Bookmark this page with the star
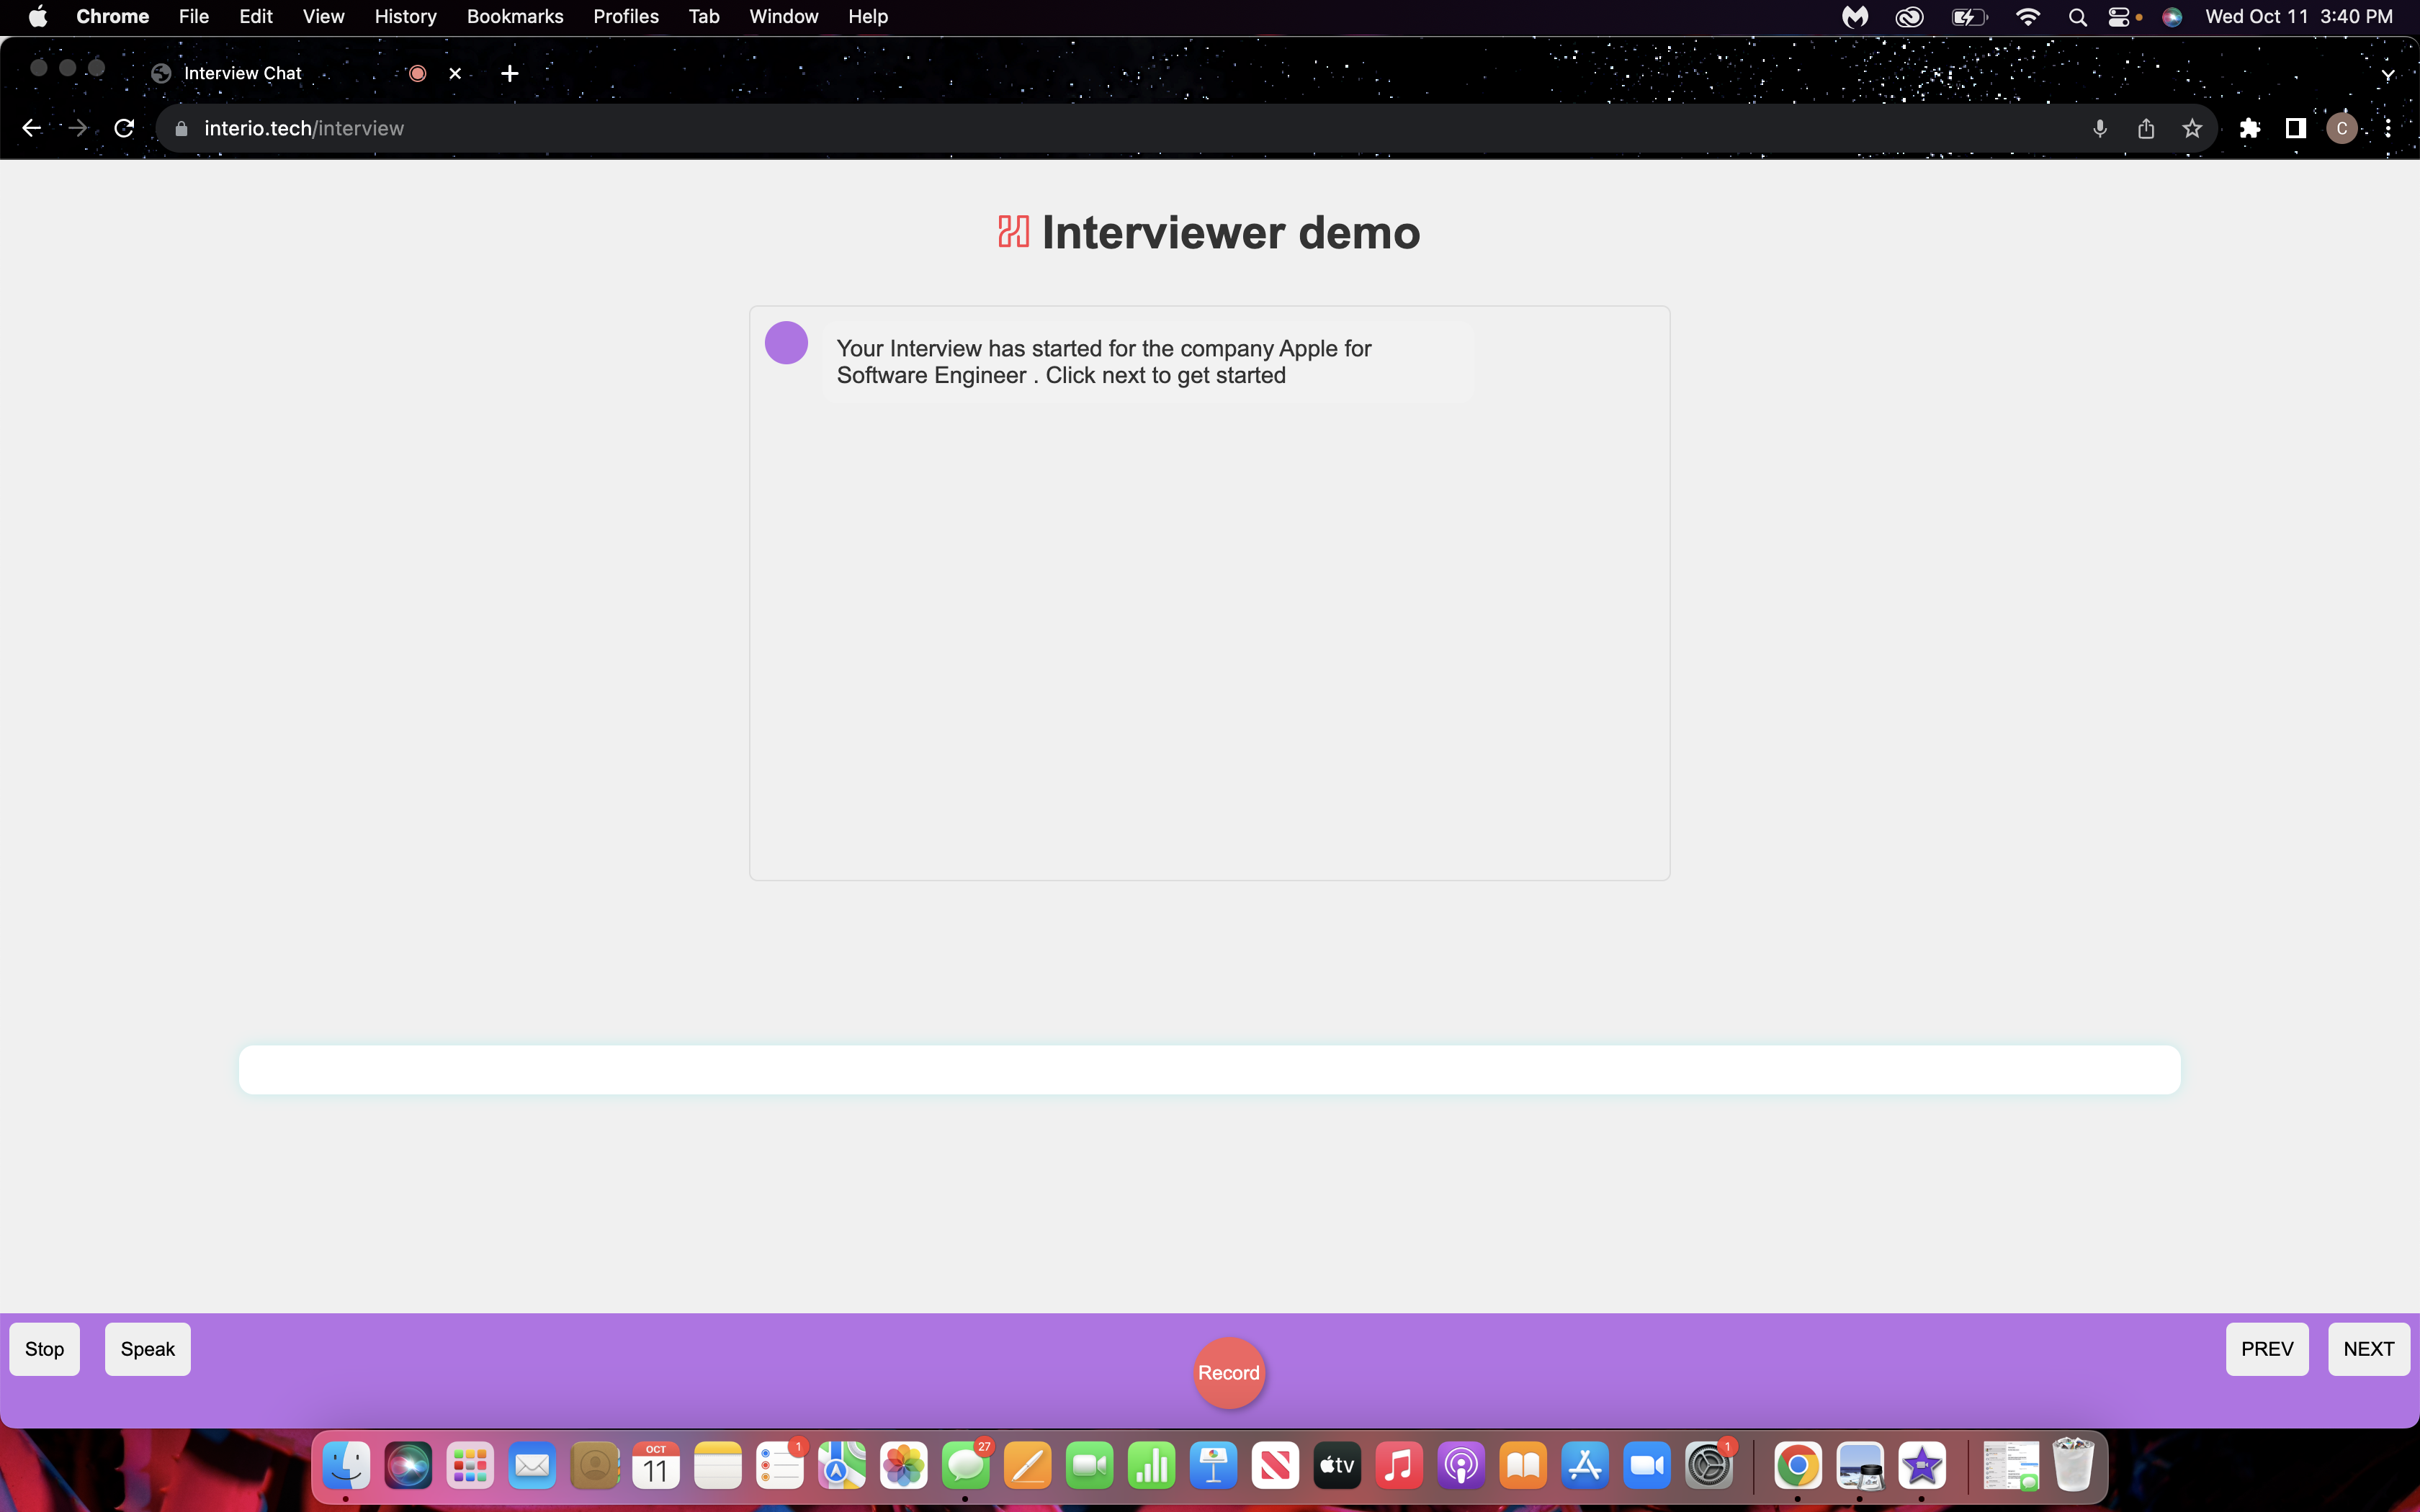 (x=2192, y=128)
